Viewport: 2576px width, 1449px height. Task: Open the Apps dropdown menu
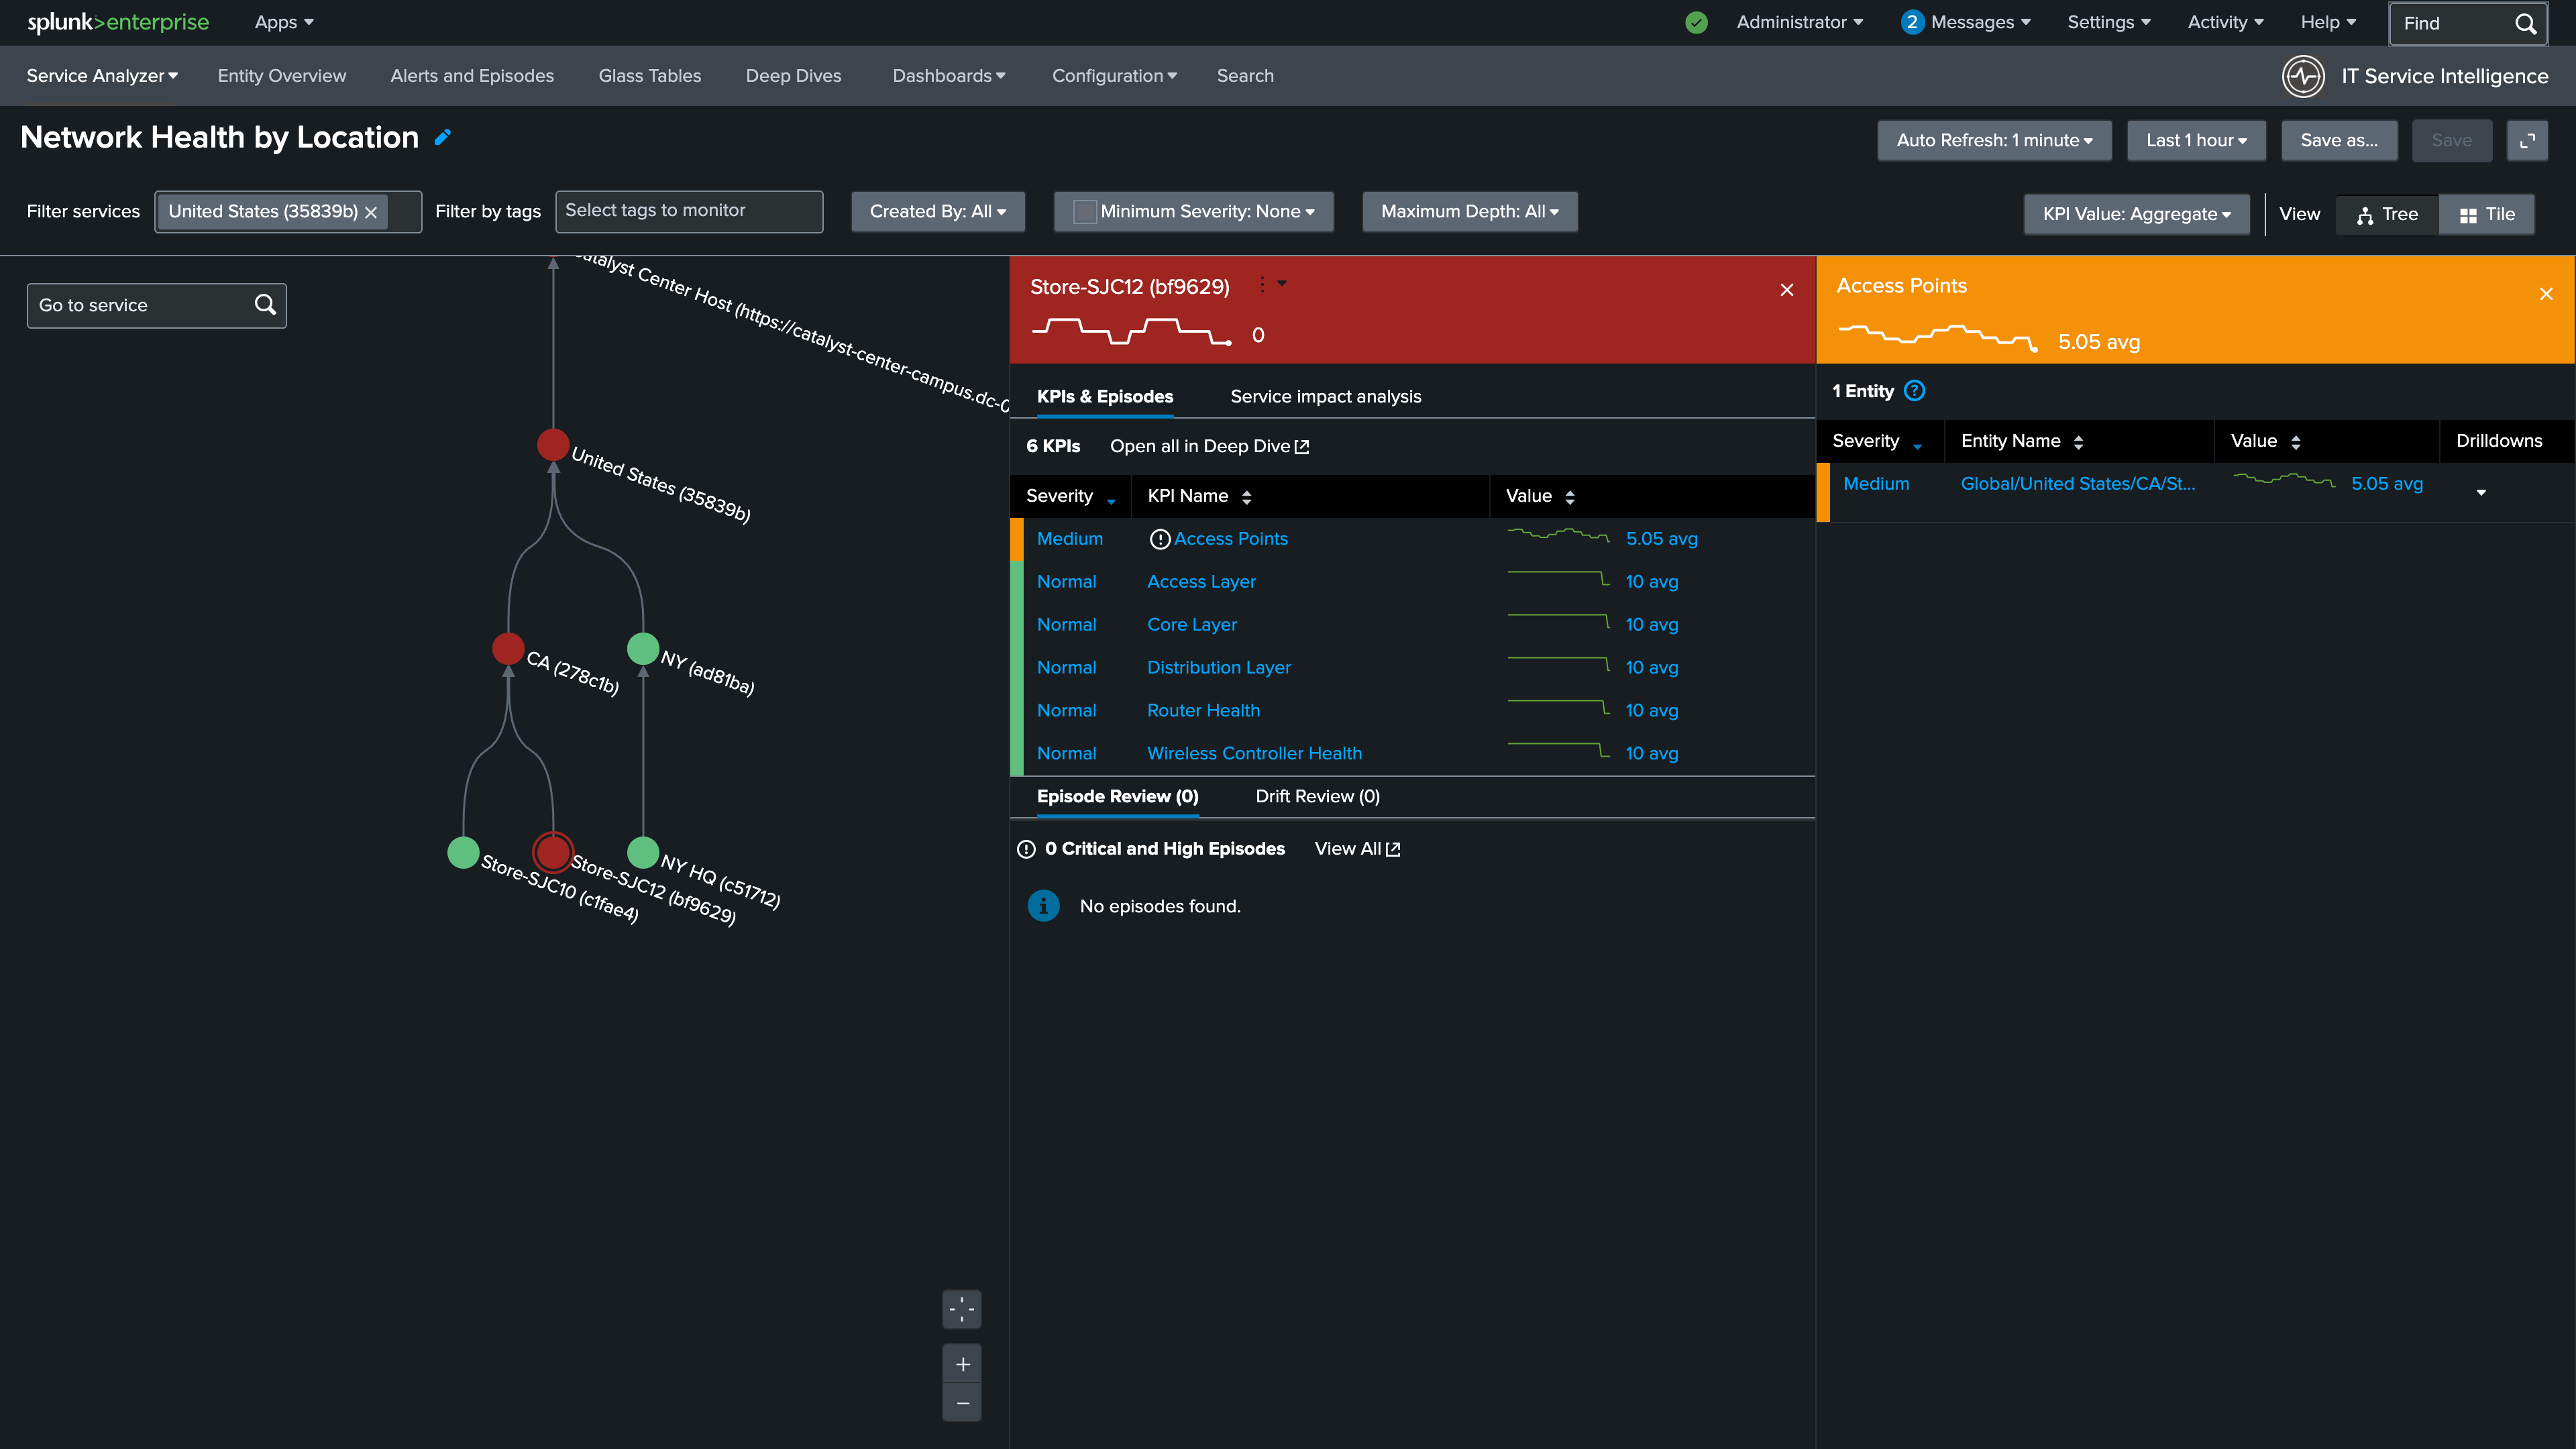[284, 22]
